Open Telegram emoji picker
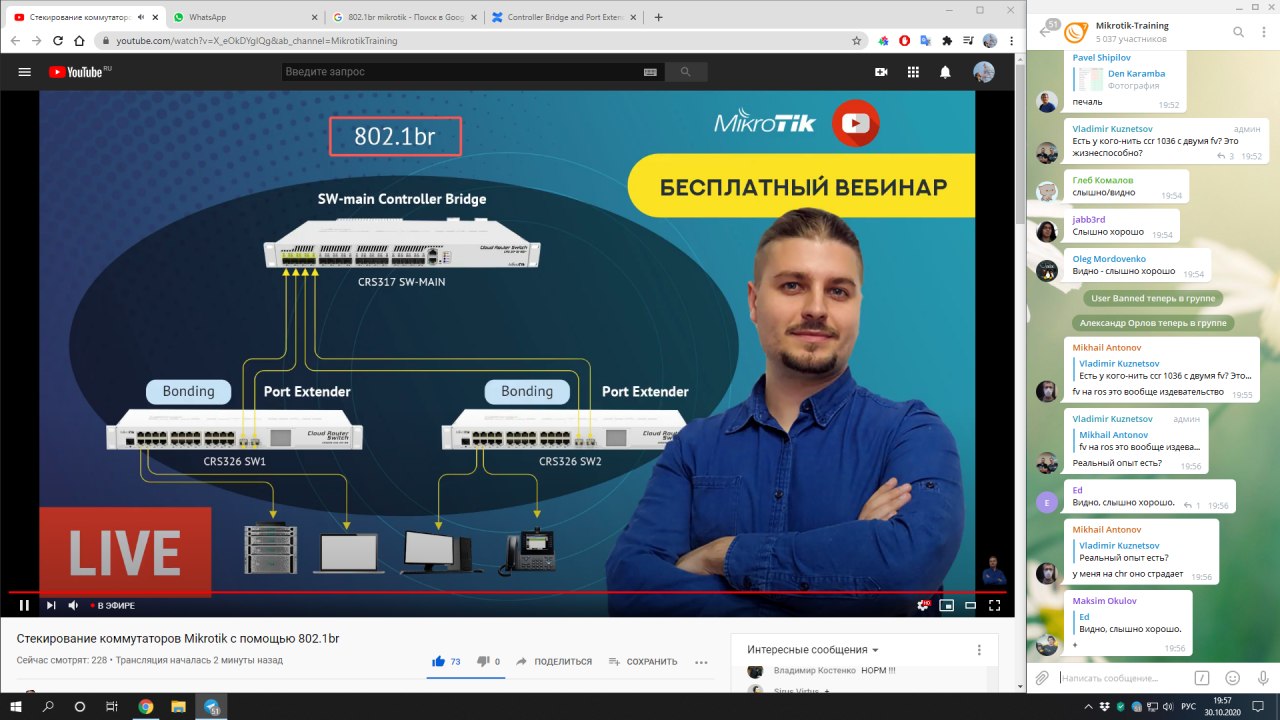 1233,677
